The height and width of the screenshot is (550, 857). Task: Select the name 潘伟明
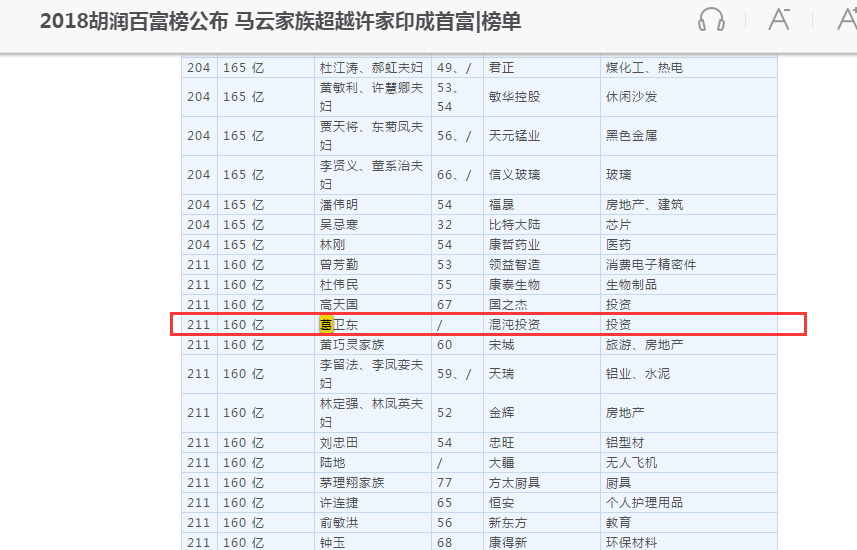(x=339, y=204)
